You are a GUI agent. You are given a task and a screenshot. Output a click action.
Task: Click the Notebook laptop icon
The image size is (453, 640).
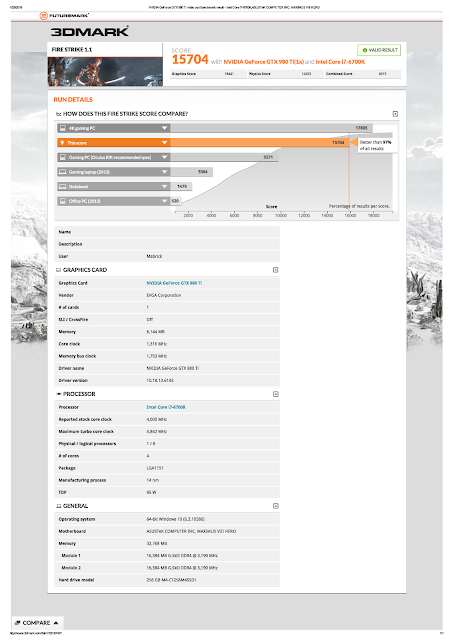(x=63, y=187)
